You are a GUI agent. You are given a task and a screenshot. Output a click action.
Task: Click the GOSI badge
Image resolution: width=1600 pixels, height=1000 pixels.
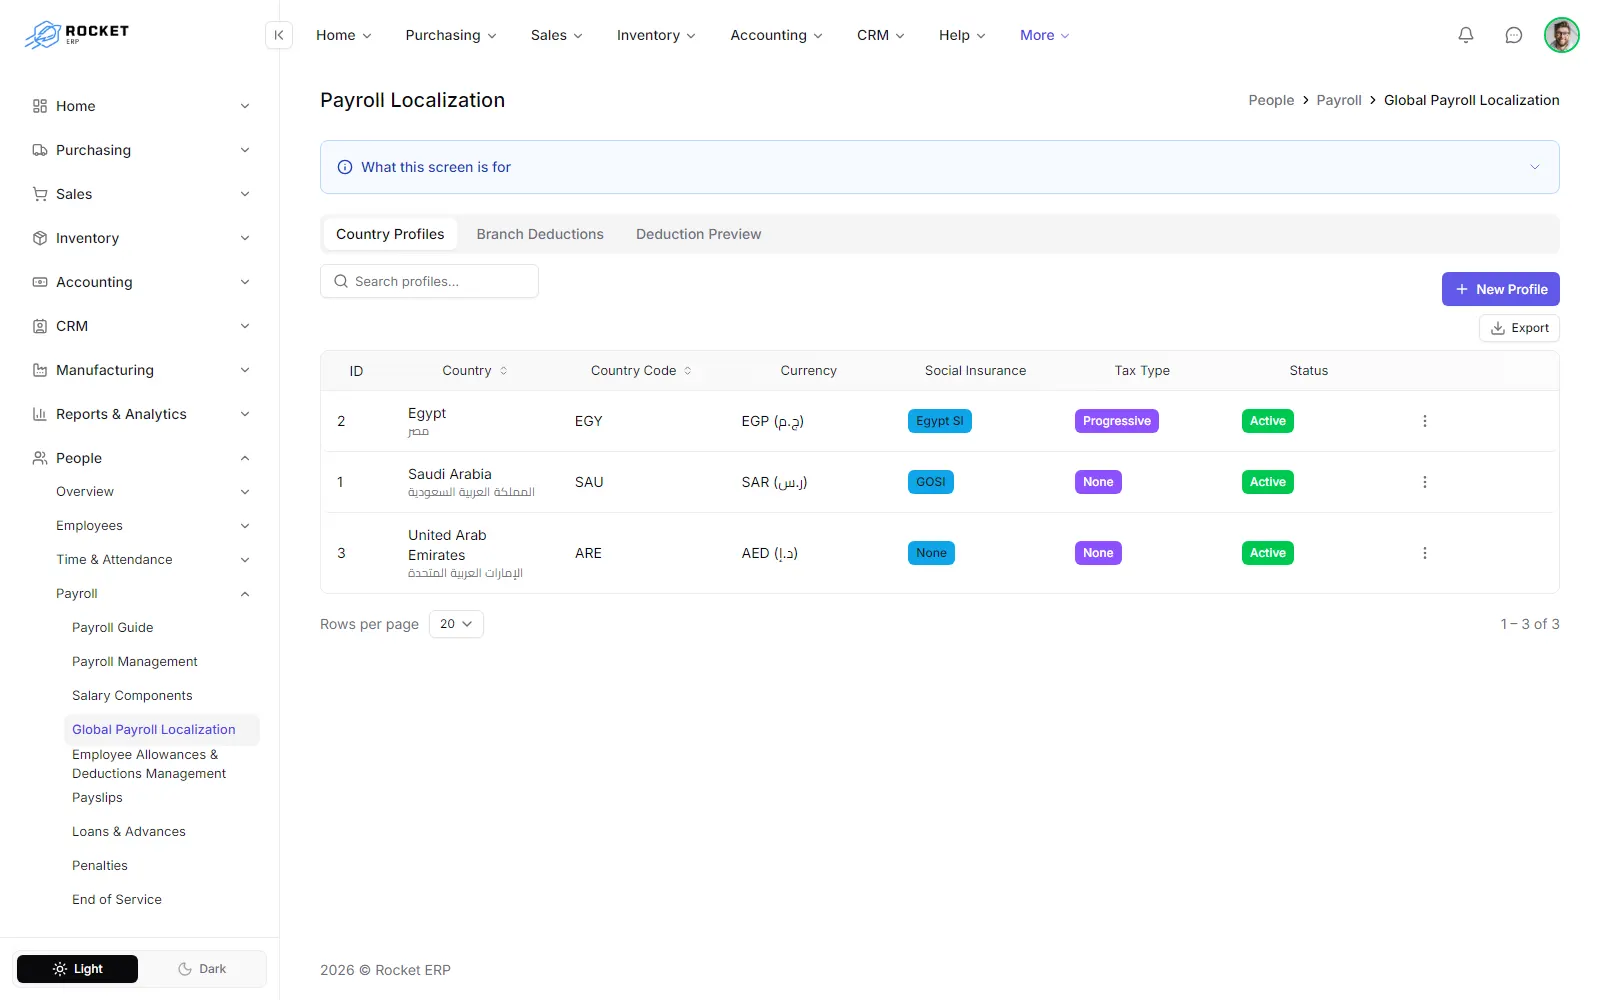930,482
